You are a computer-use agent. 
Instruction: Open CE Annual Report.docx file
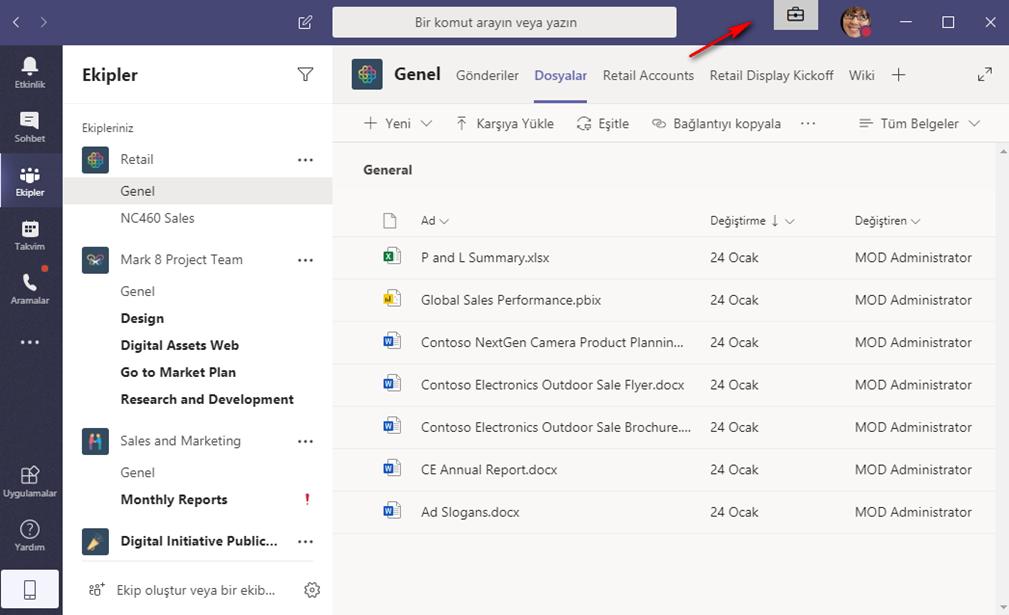[489, 470]
